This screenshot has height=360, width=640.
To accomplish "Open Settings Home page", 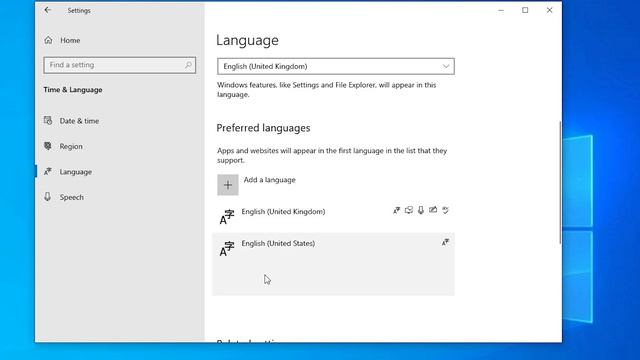I will 70,40.
